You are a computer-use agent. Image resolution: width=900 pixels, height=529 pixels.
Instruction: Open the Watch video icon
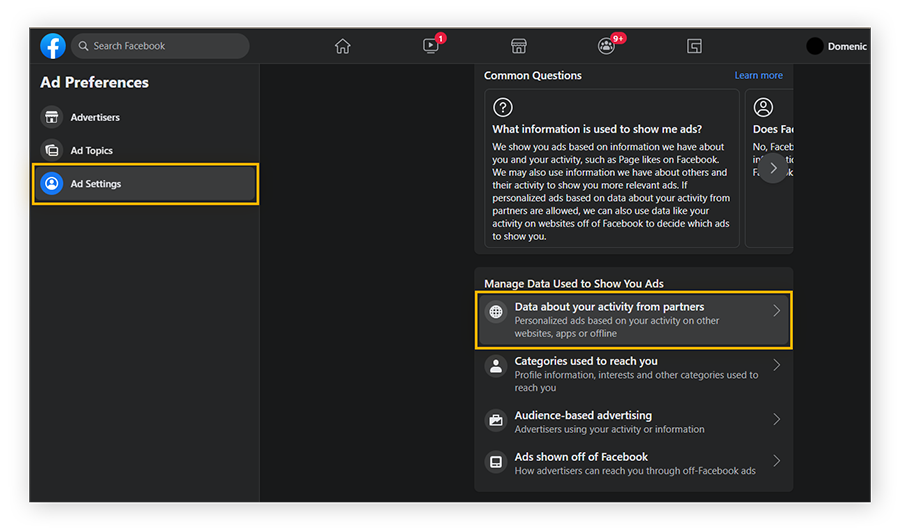(x=431, y=46)
